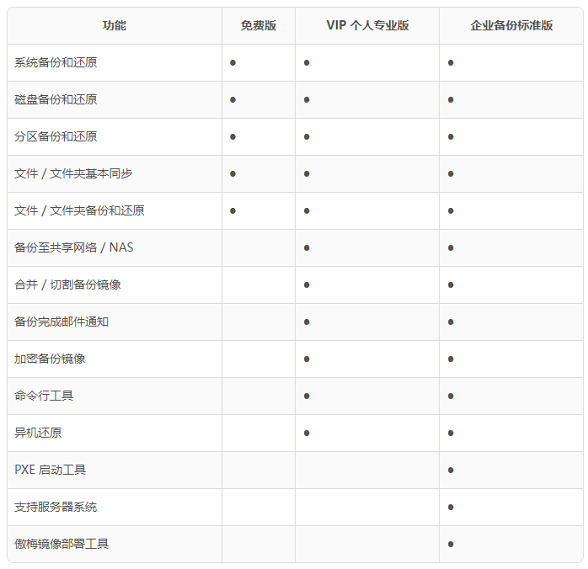Select the 加密备份镜像 row label
The image size is (588, 569).
pos(50,359)
